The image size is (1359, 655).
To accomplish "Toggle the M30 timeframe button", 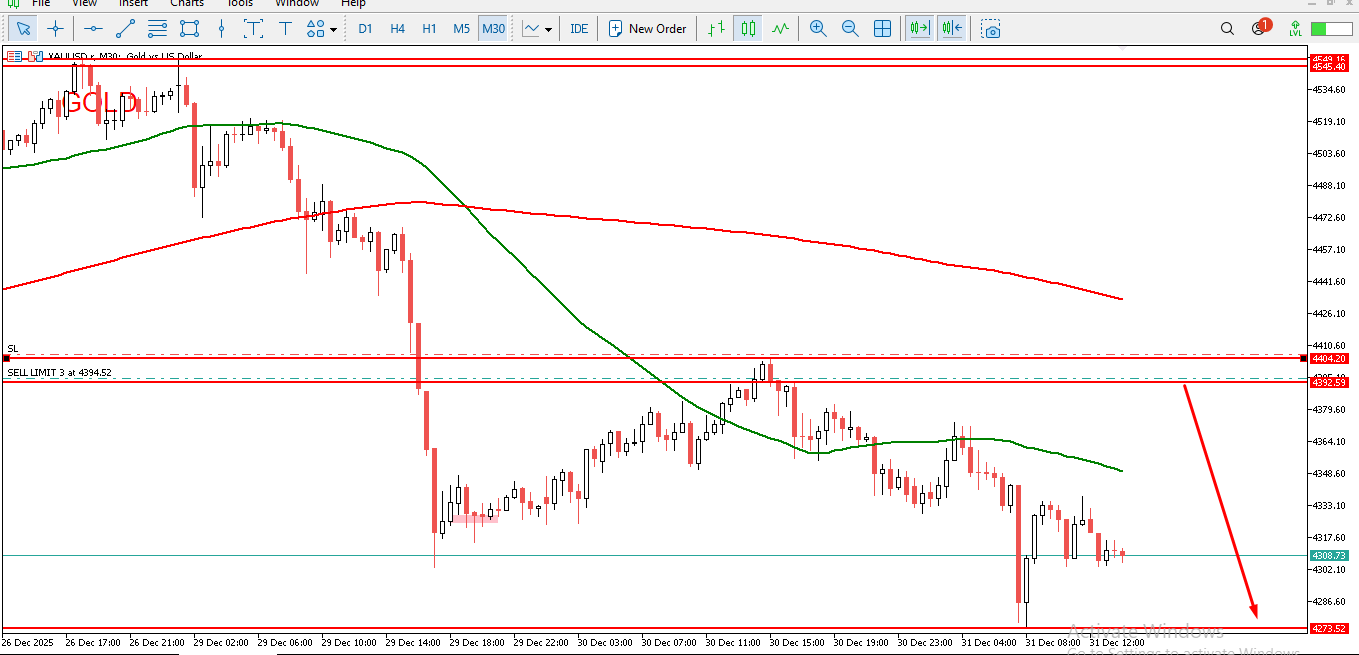I will pos(494,29).
